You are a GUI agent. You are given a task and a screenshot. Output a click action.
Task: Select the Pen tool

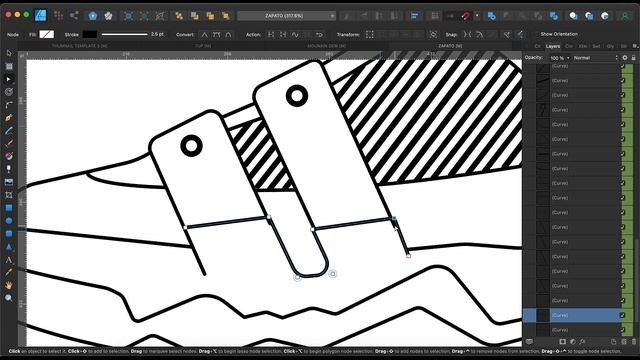tap(9, 118)
